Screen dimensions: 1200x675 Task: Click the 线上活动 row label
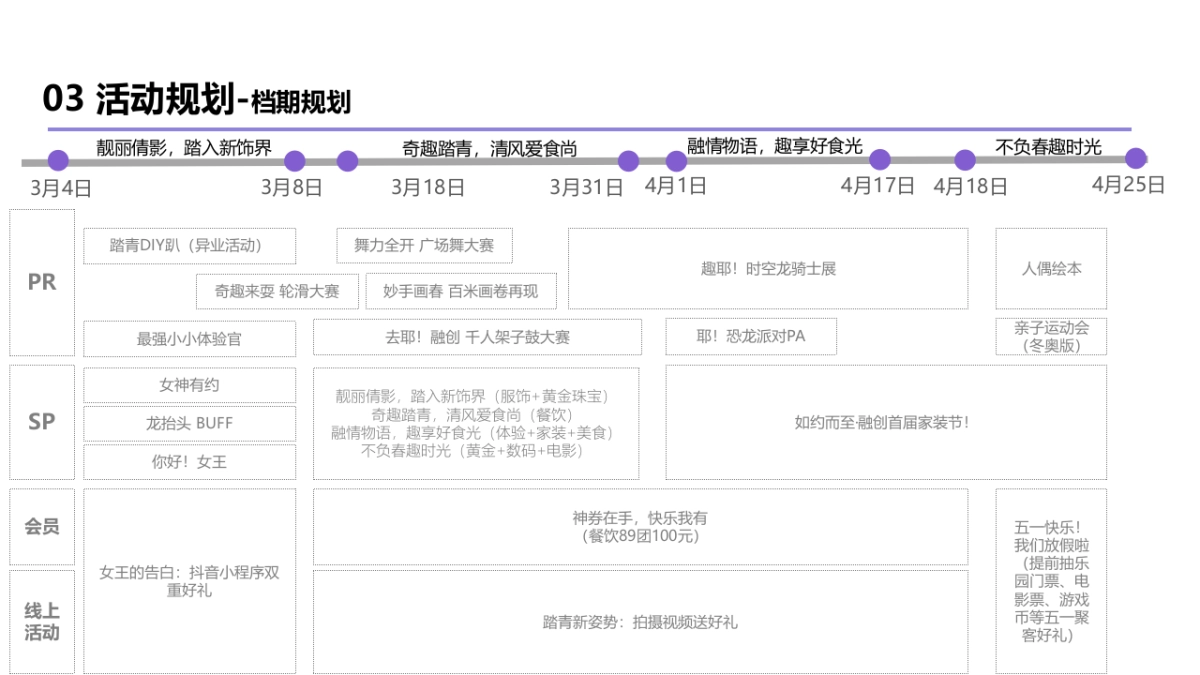tap(41, 620)
